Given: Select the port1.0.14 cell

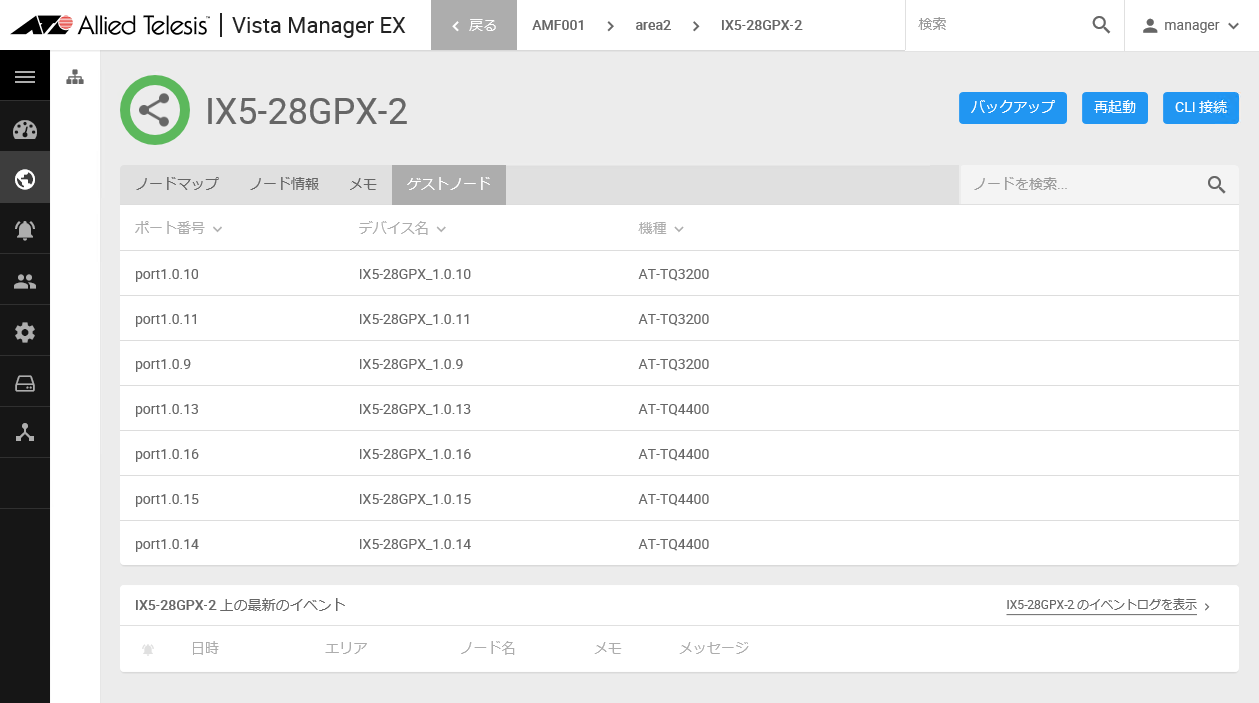Looking at the screenshot, I should (x=167, y=544).
